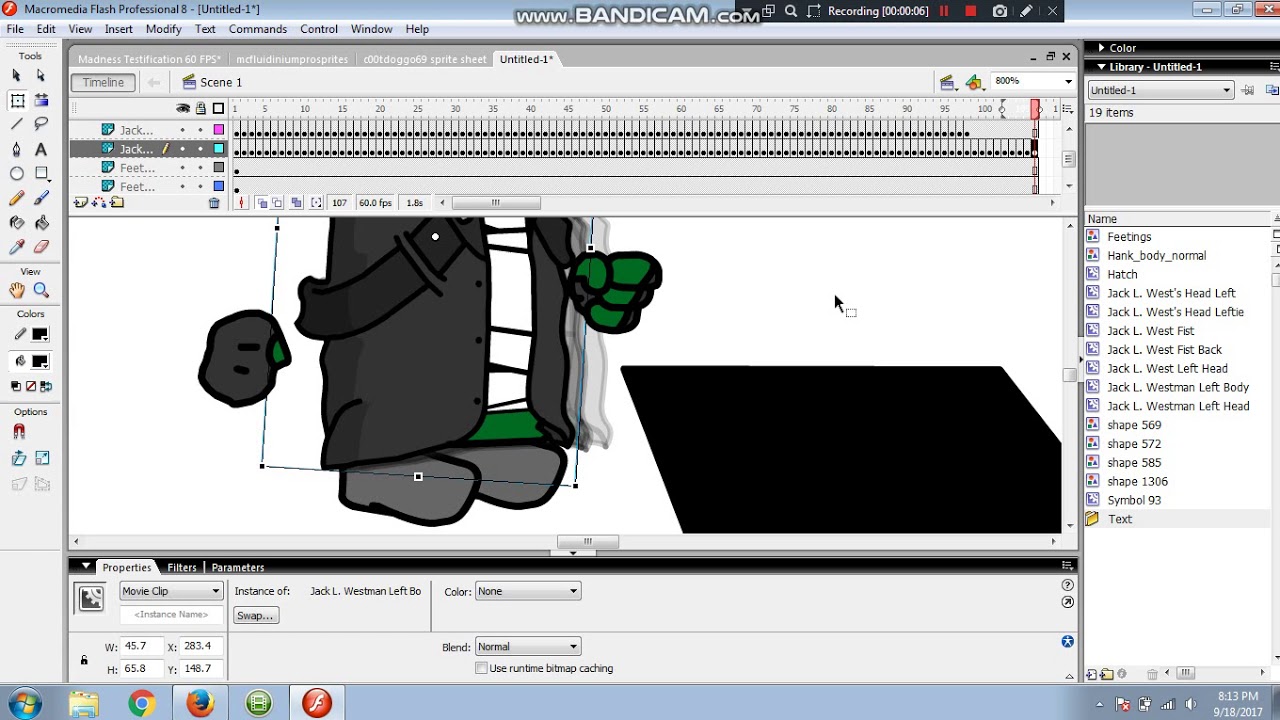Open the Edit Symbols dropdown icon
Screen dimensions: 1280x720
click(975, 82)
